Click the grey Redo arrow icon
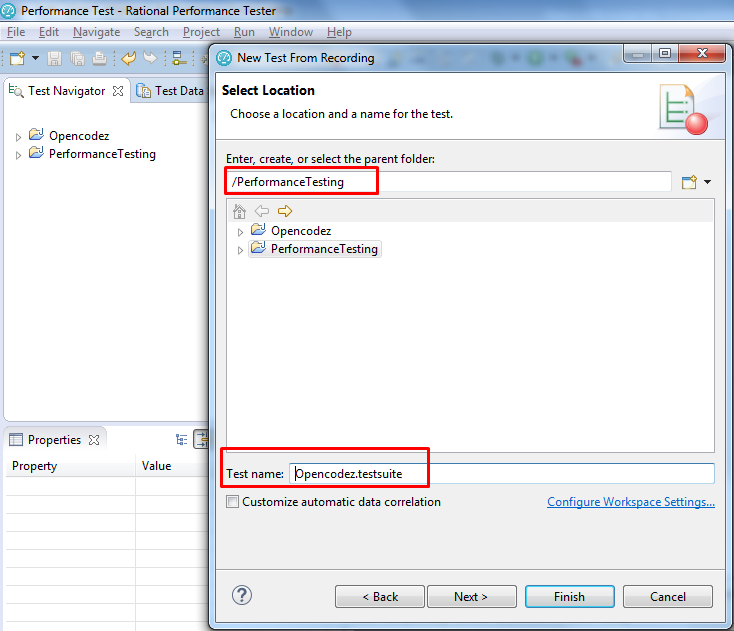The width and height of the screenshot is (734, 631). (x=150, y=58)
